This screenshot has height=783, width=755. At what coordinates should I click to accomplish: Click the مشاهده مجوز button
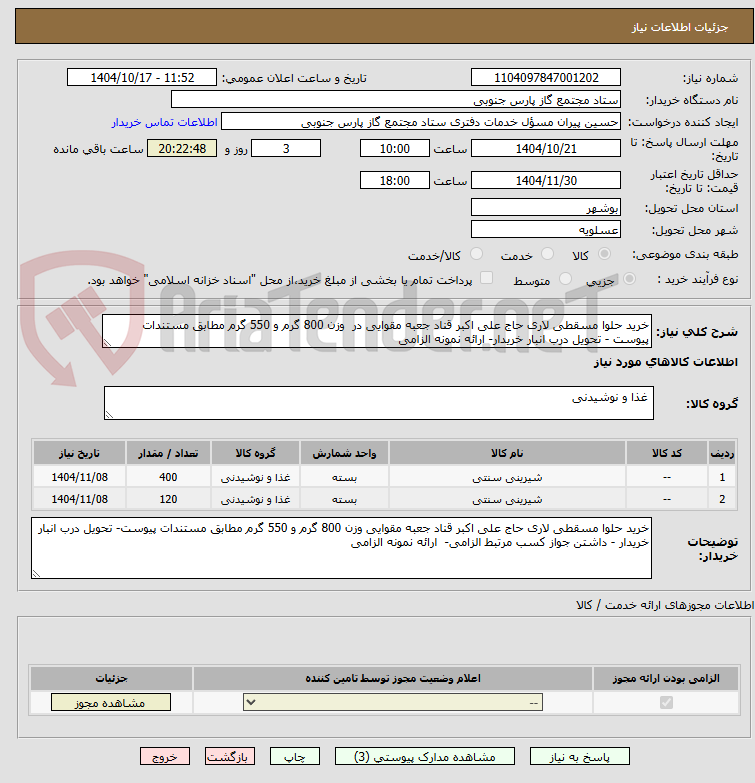(x=110, y=703)
